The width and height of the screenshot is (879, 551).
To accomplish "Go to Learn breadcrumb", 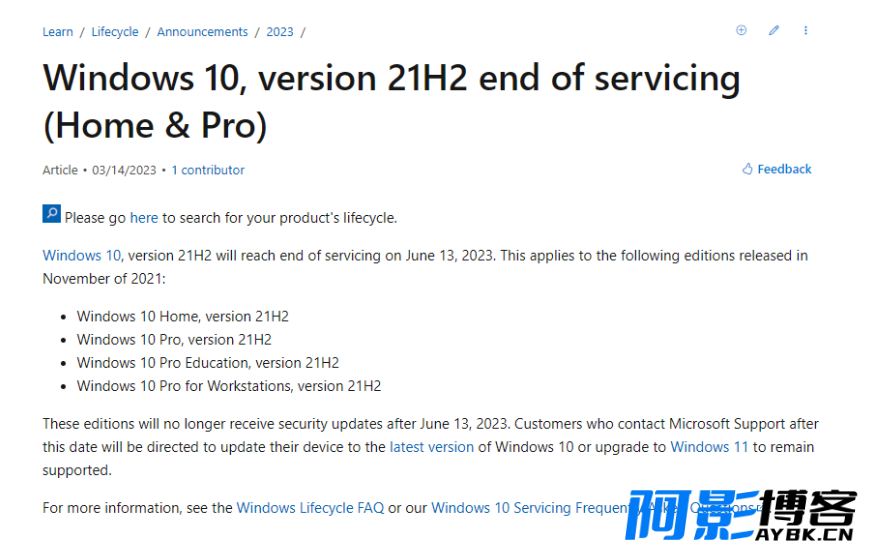I will coord(58,32).
